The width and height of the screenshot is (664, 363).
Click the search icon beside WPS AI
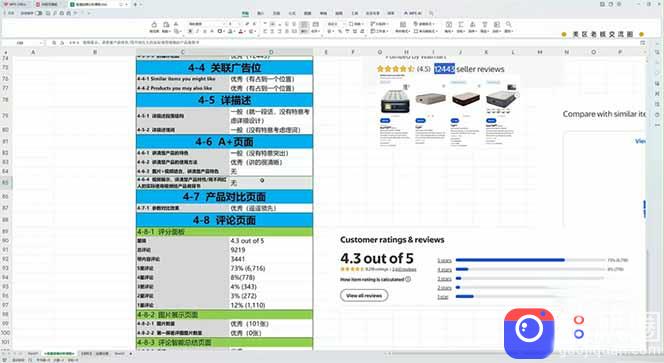coord(432,14)
